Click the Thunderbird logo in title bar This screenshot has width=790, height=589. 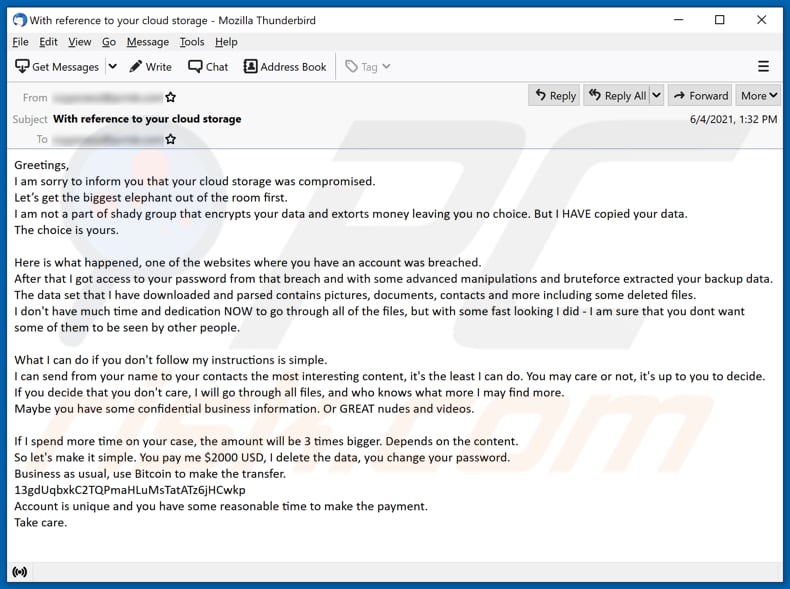pos(19,20)
